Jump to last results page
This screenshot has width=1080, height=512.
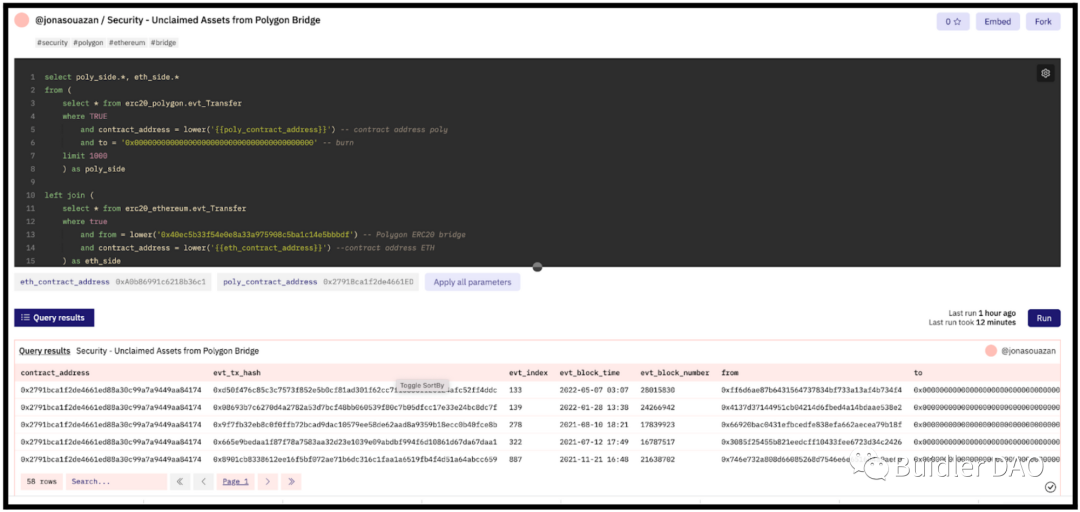291,481
